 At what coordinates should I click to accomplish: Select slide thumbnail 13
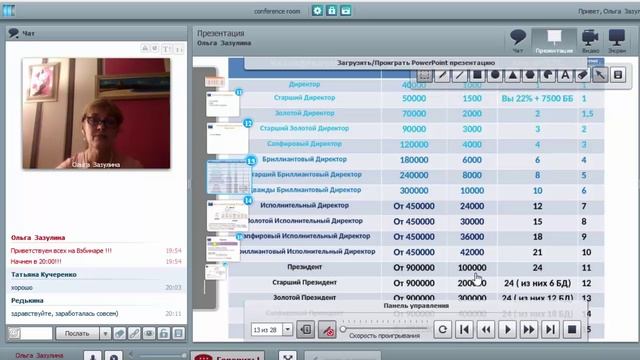[x=228, y=177]
